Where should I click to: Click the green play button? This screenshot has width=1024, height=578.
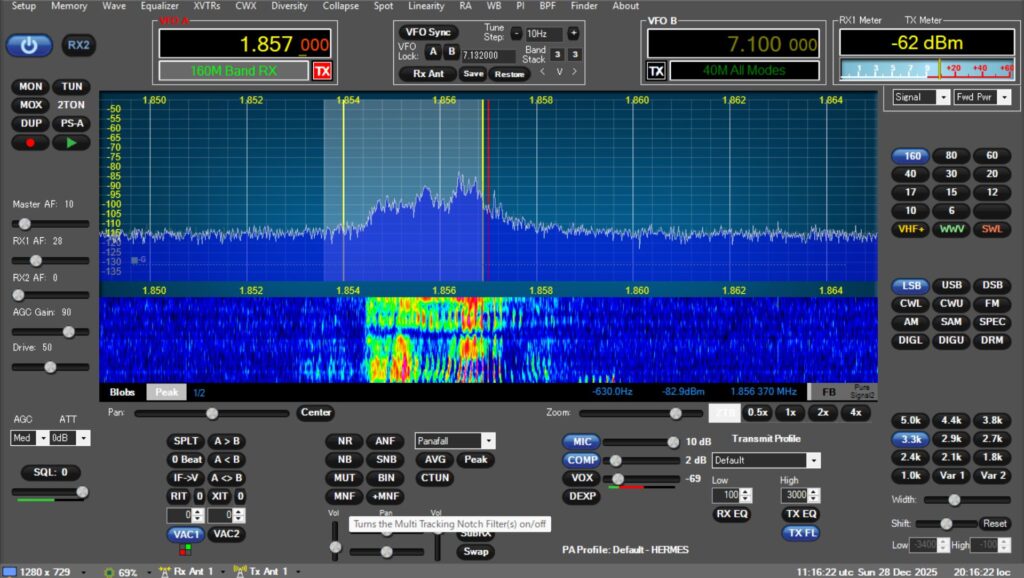coord(70,143)
